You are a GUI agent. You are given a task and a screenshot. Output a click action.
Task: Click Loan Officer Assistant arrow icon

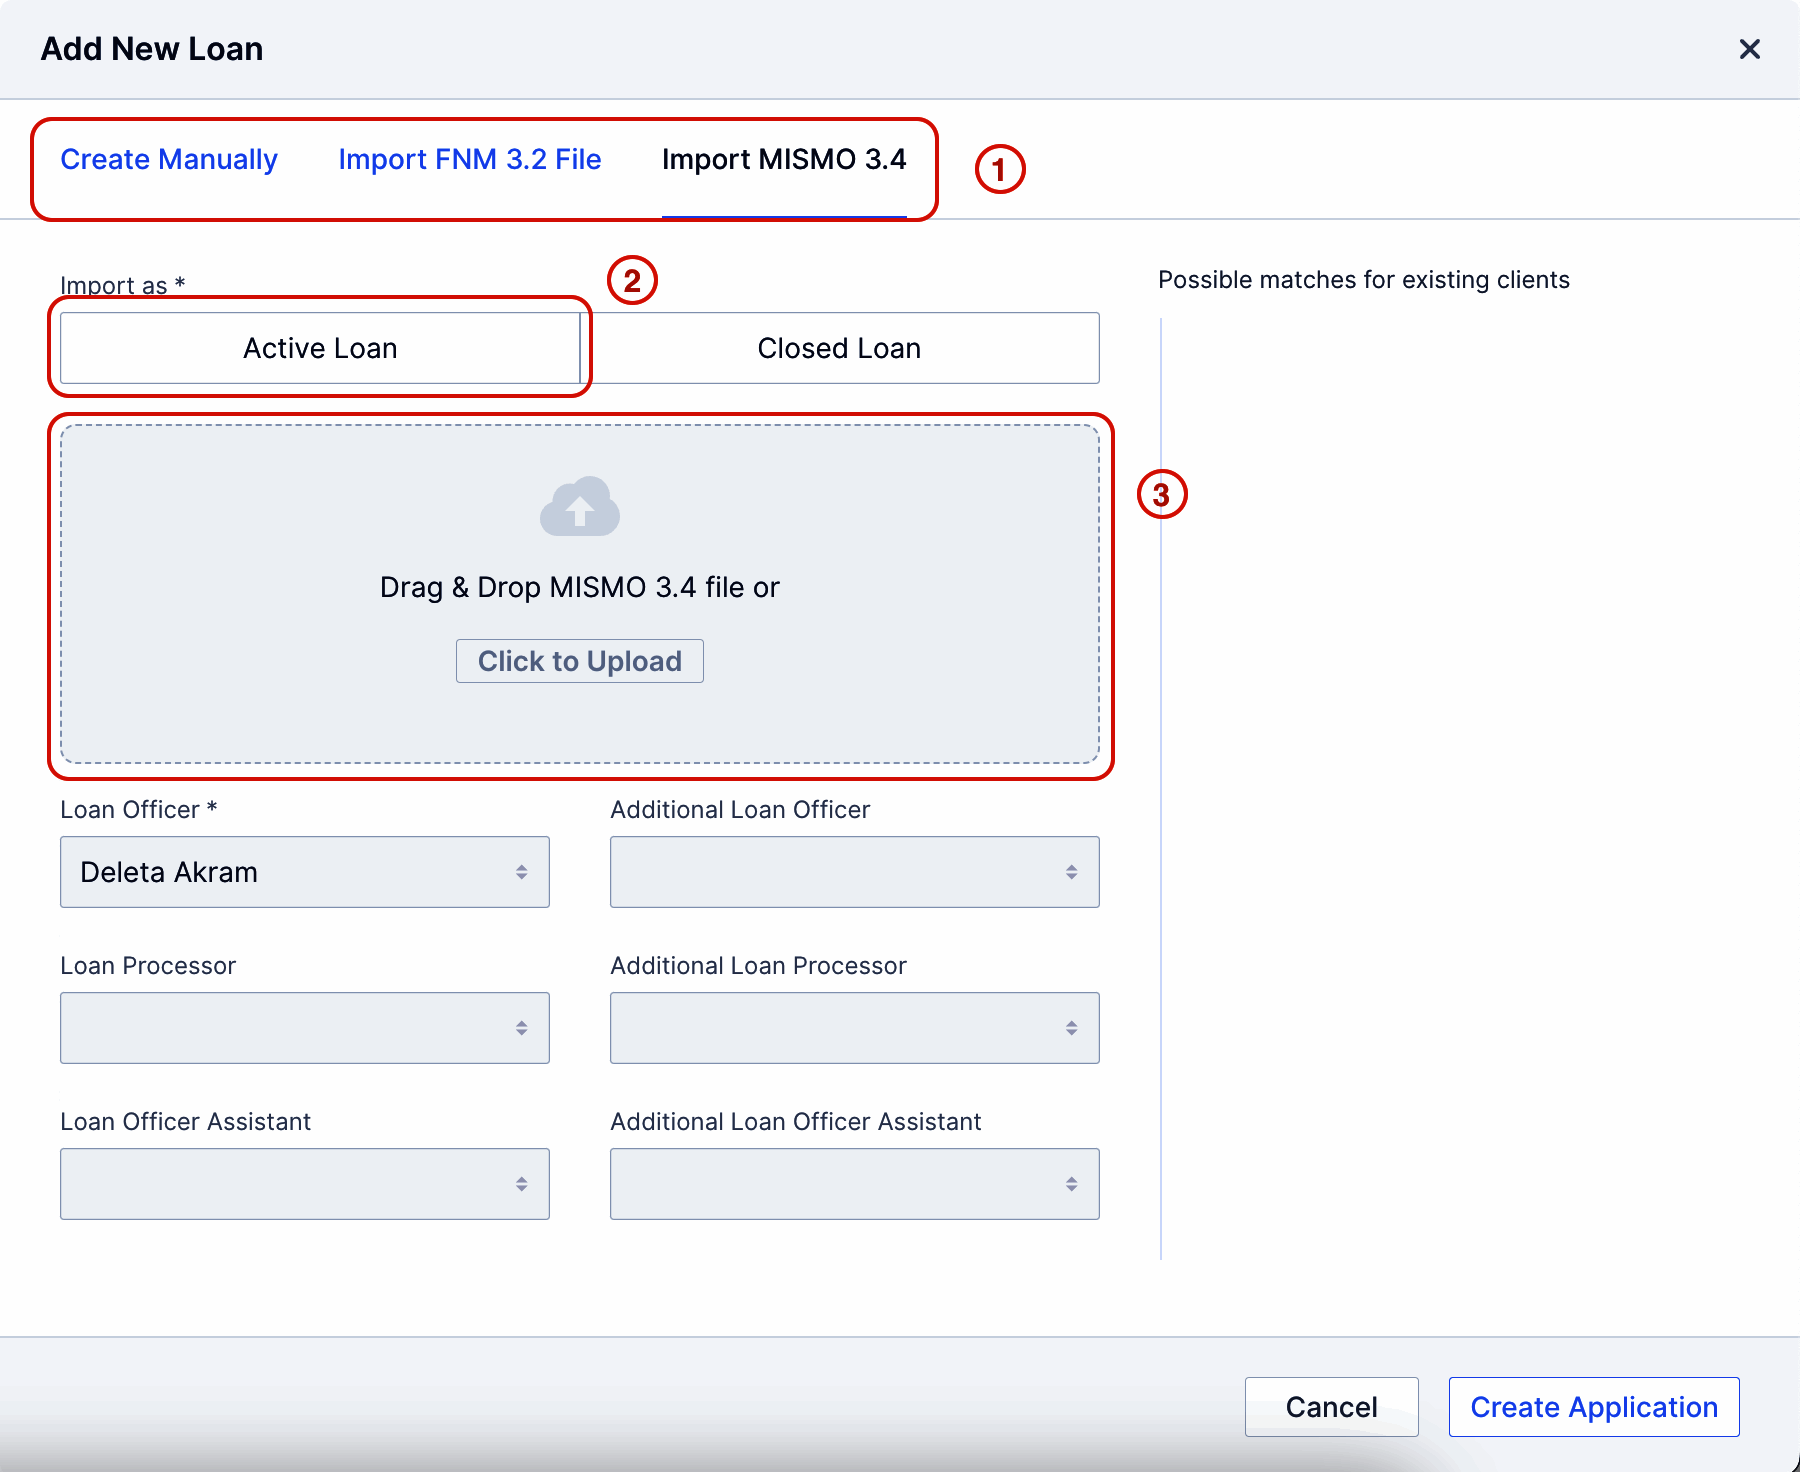coord(521,1184)
